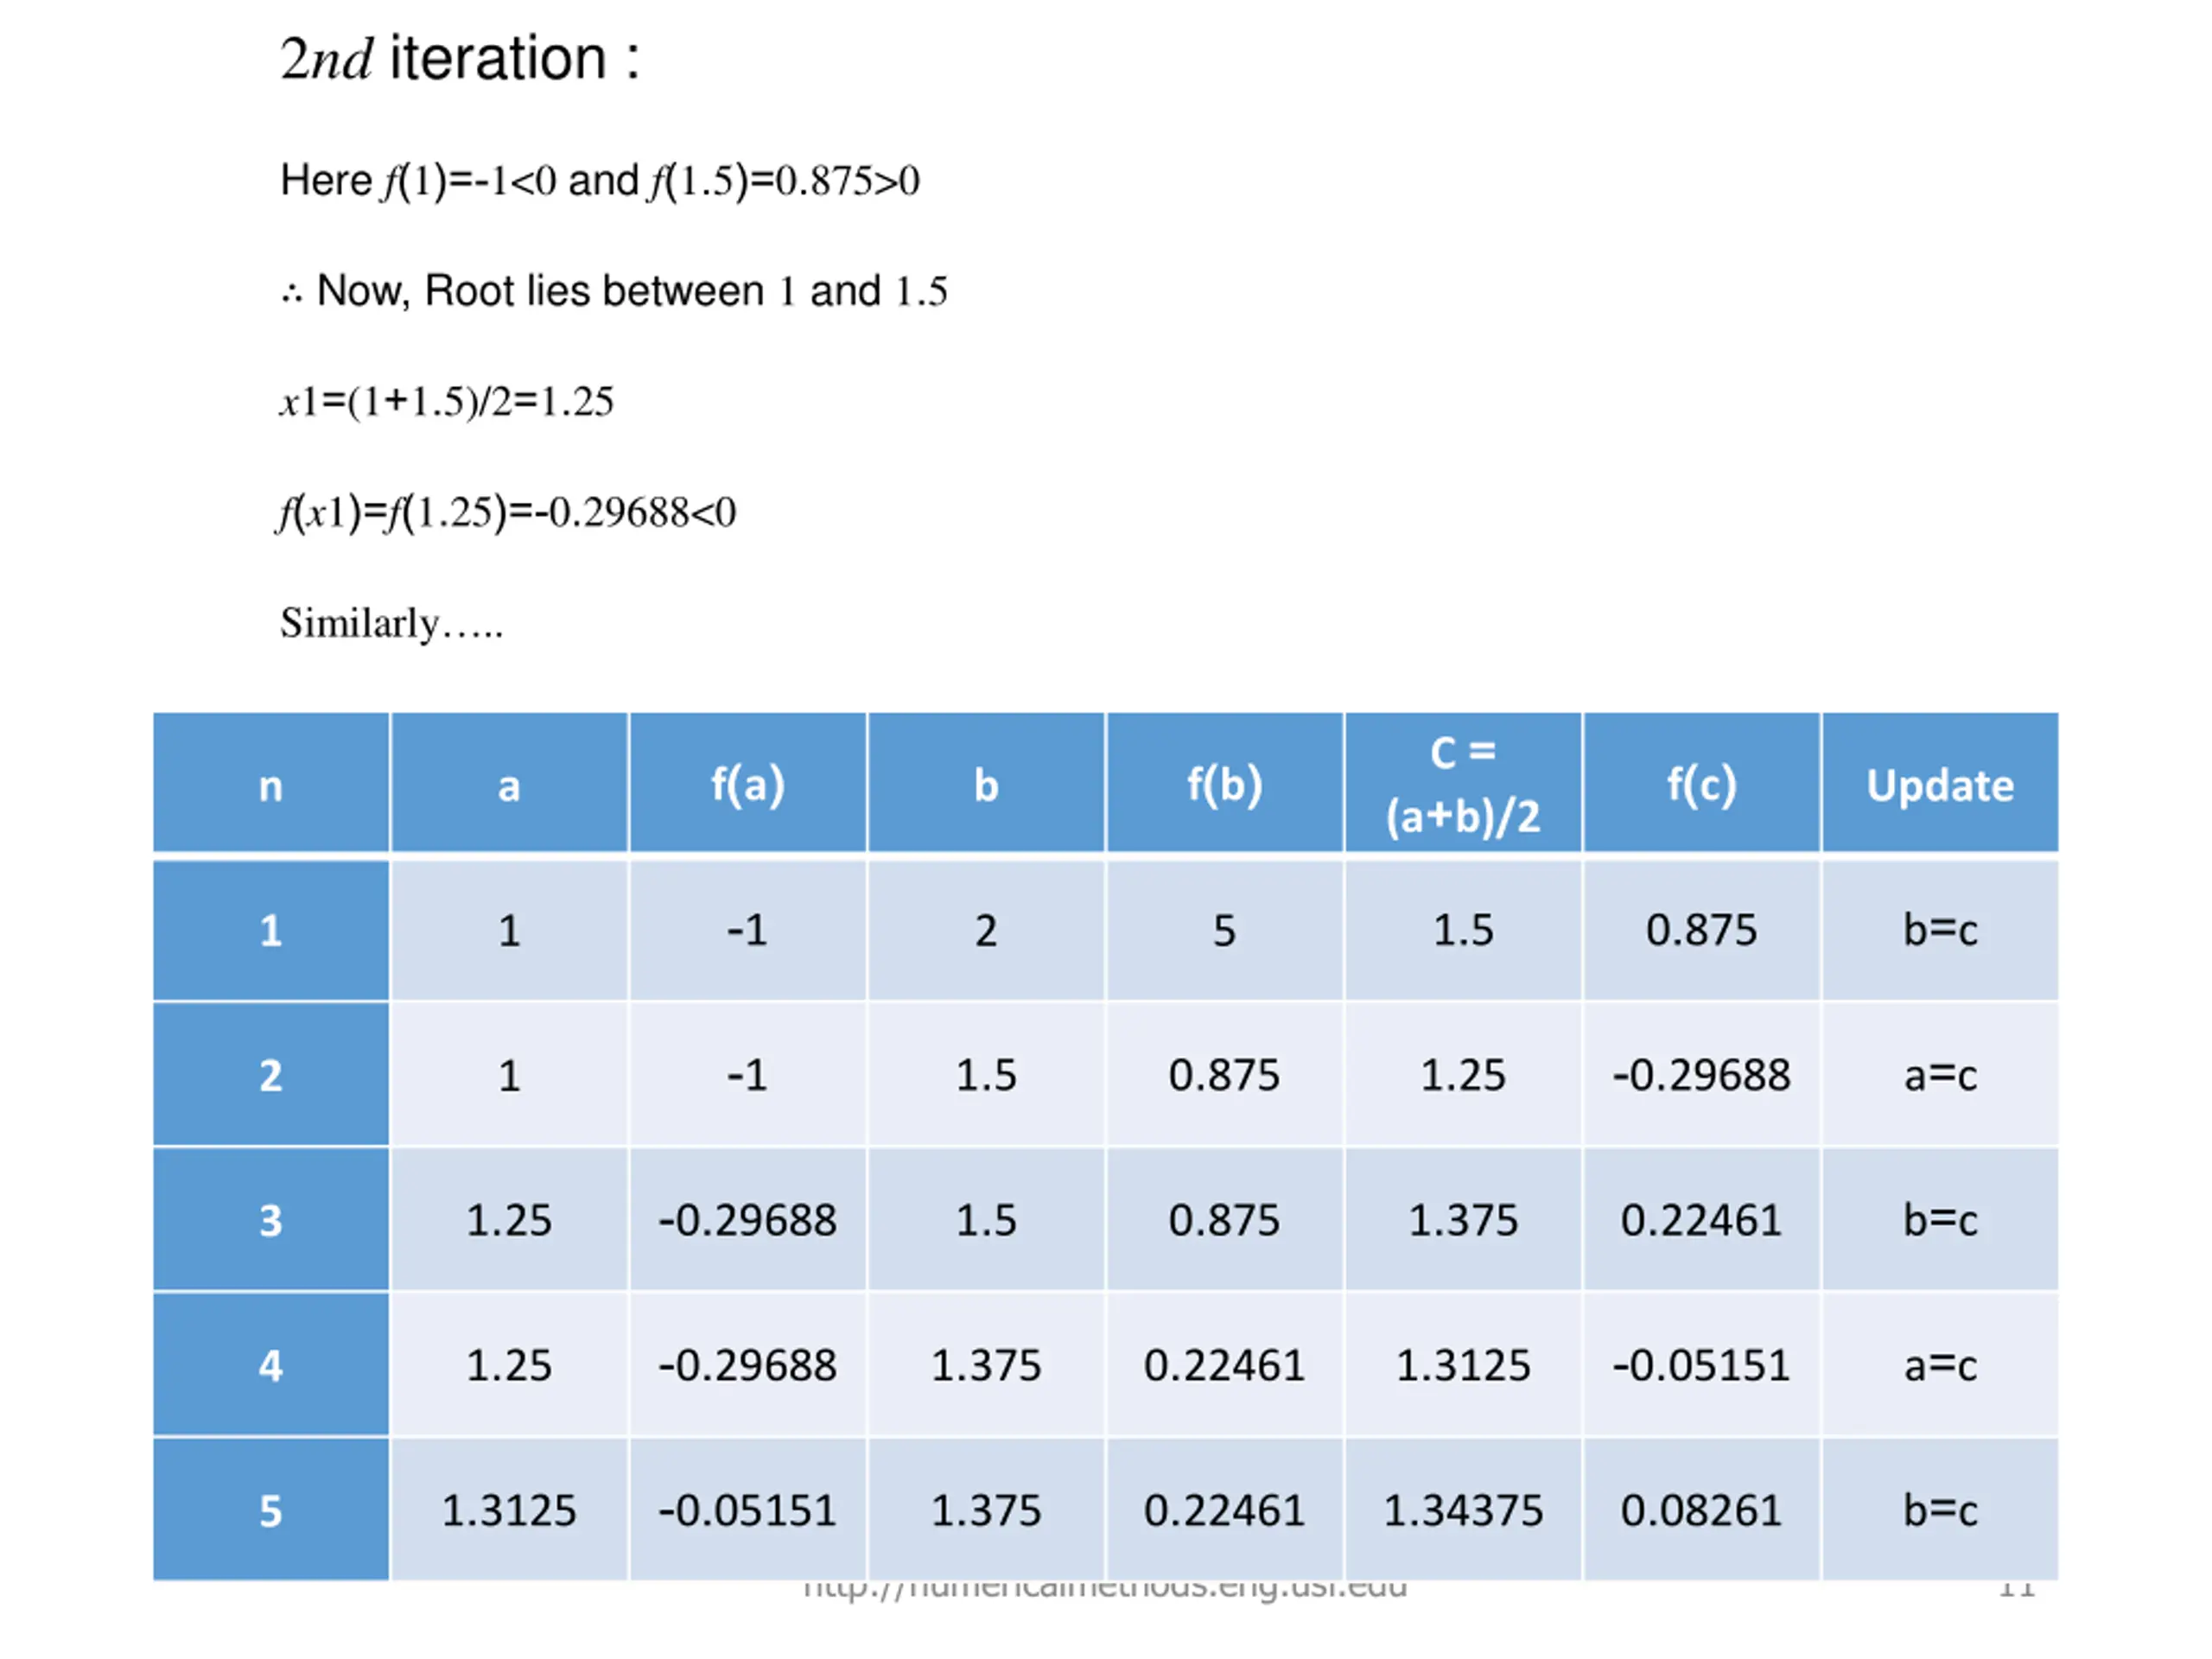Click the '2nd iteration :' heading
Viewport: 2212px width, 1659px height.
coord(459,58)
